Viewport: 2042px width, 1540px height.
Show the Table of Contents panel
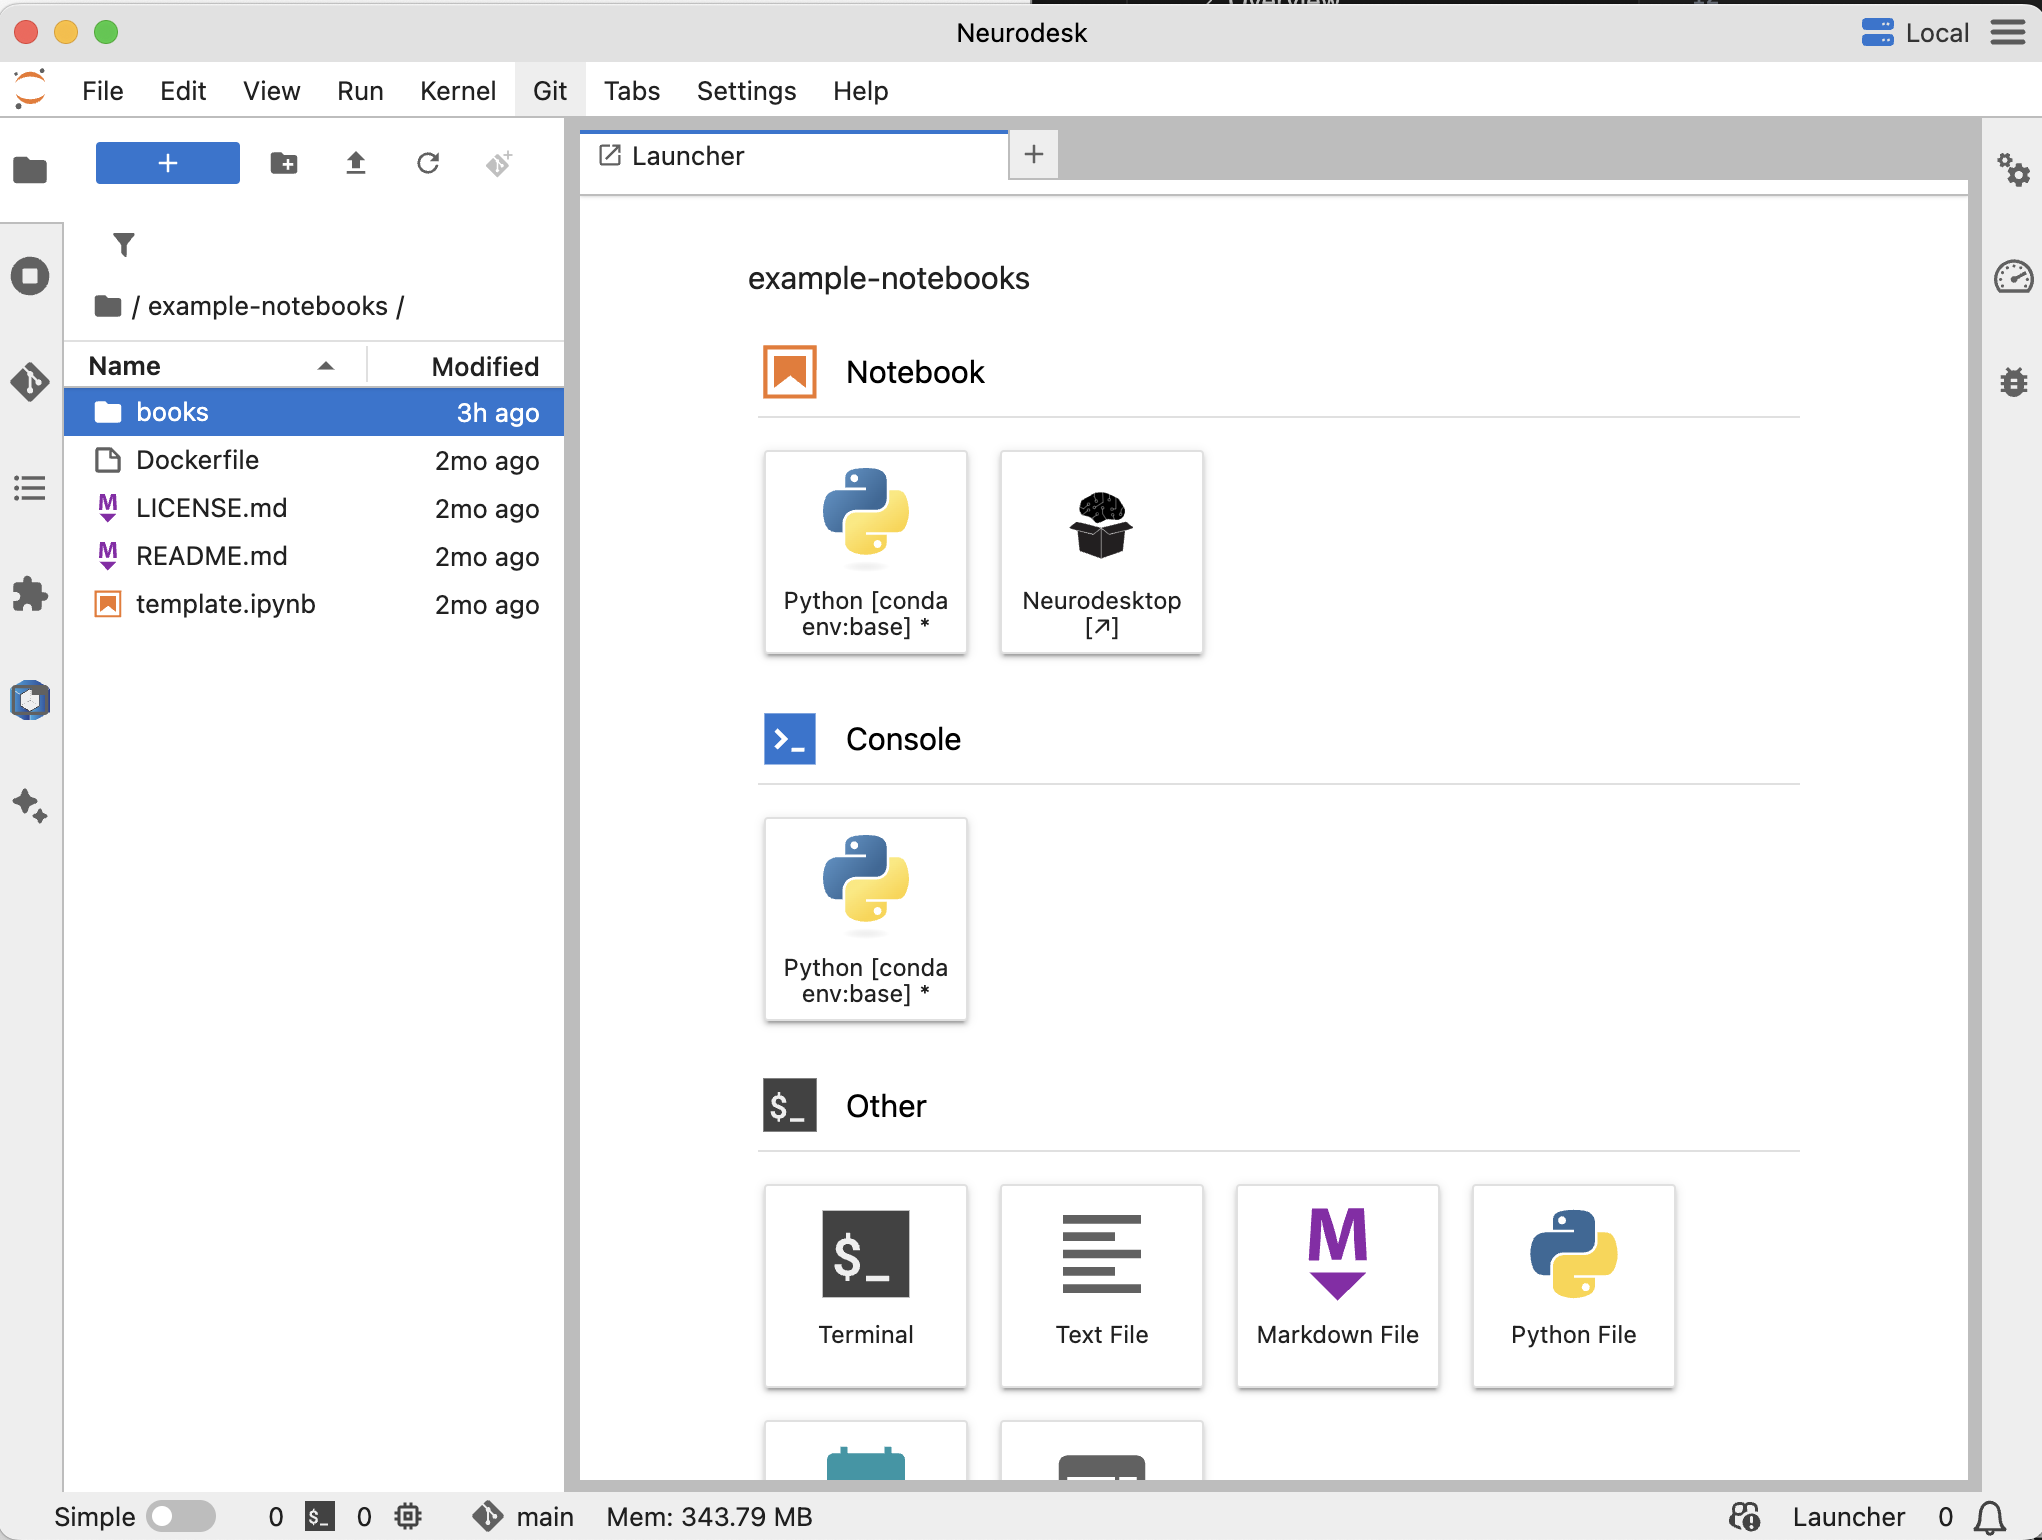pyautogui.click(x=30, y=488)
